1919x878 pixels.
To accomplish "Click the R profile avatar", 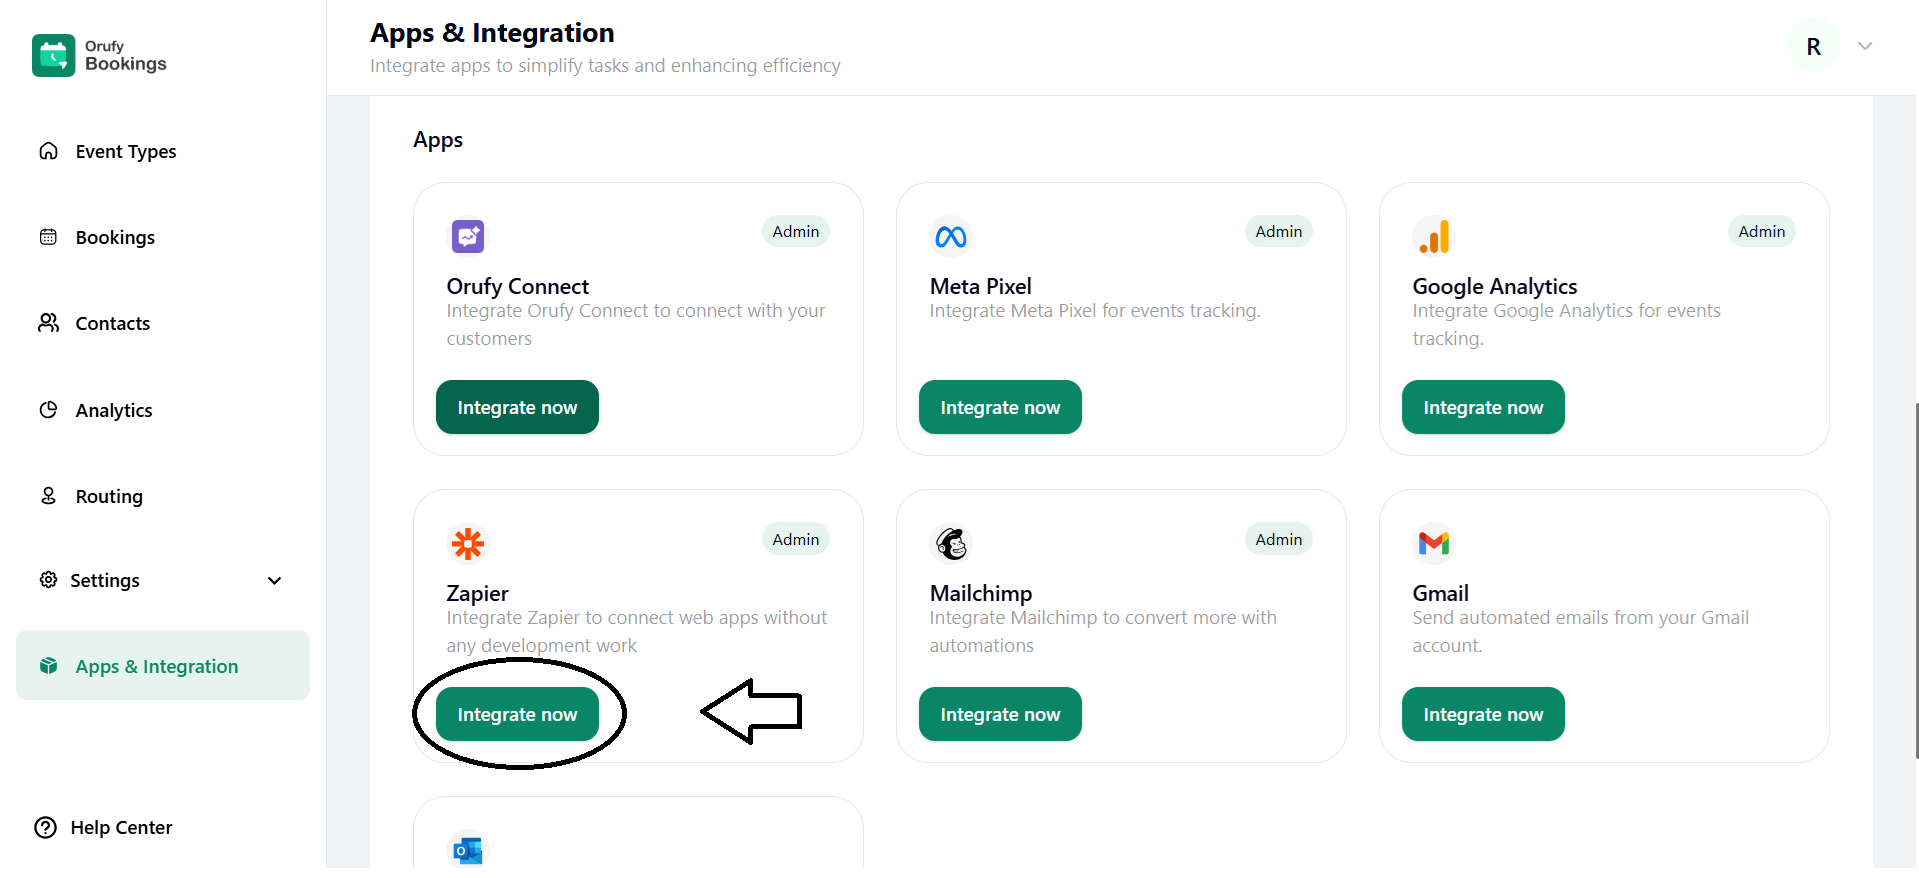I will pyautogui.click(x=1813, y=46).
